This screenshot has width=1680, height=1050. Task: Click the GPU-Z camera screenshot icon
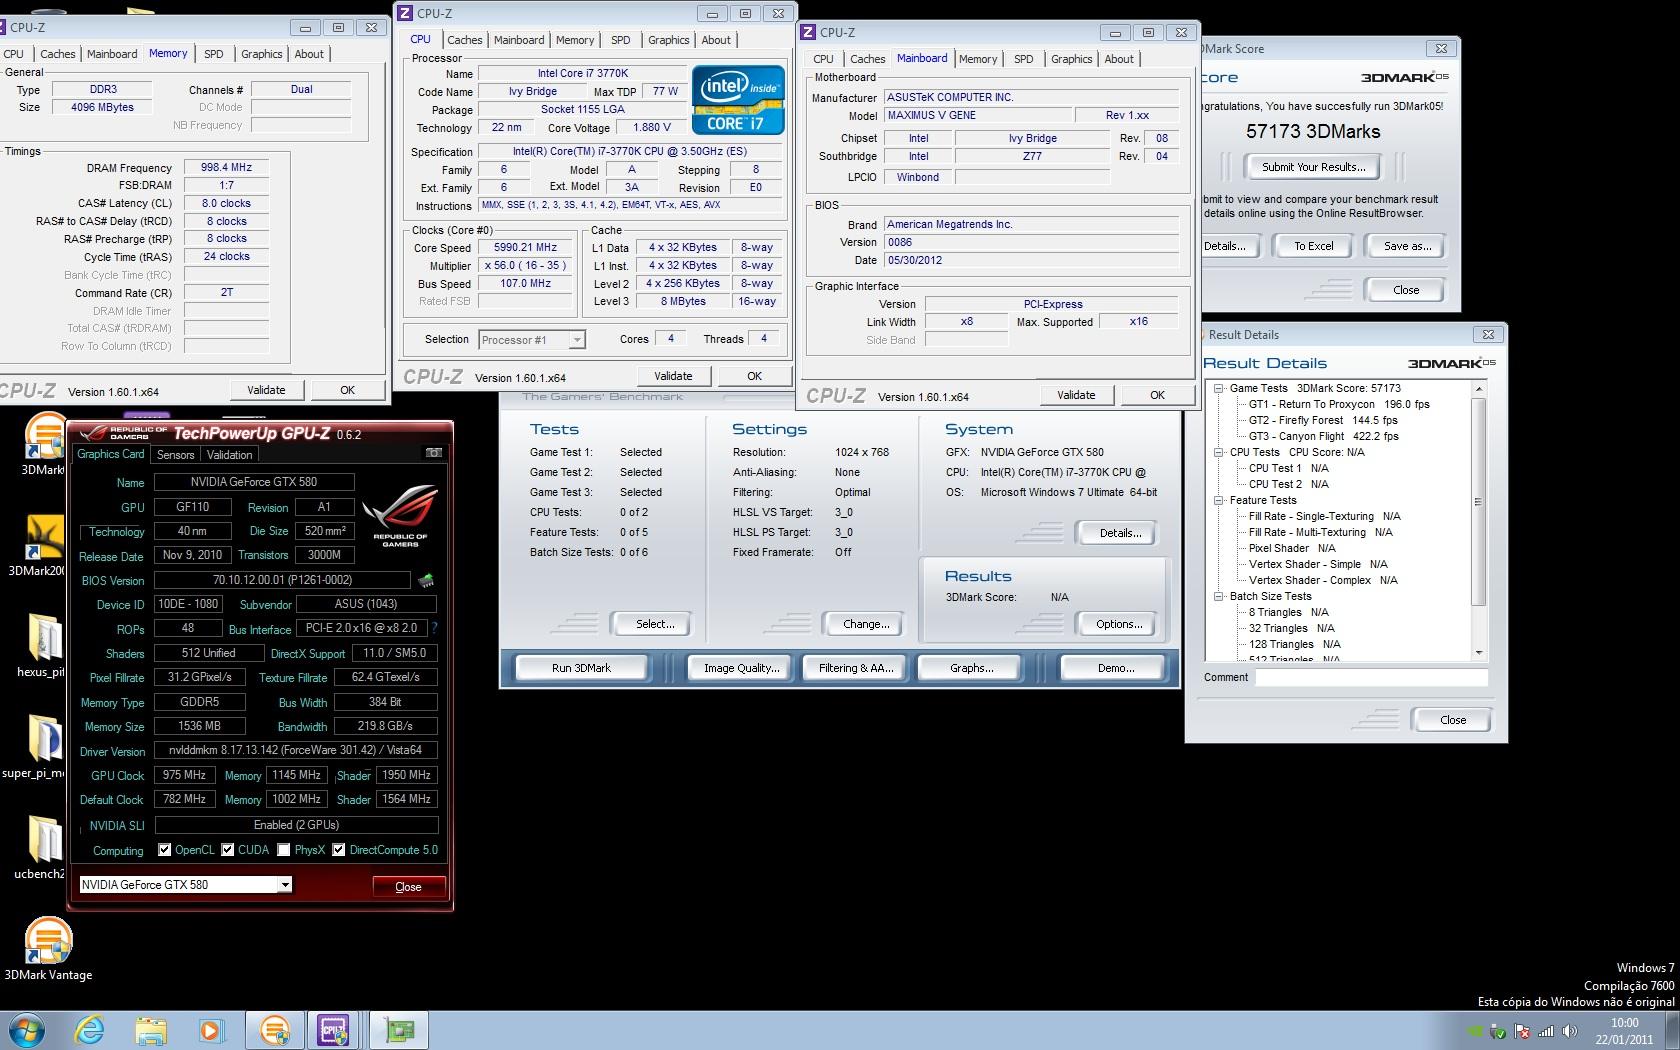[x=433, y=453]
